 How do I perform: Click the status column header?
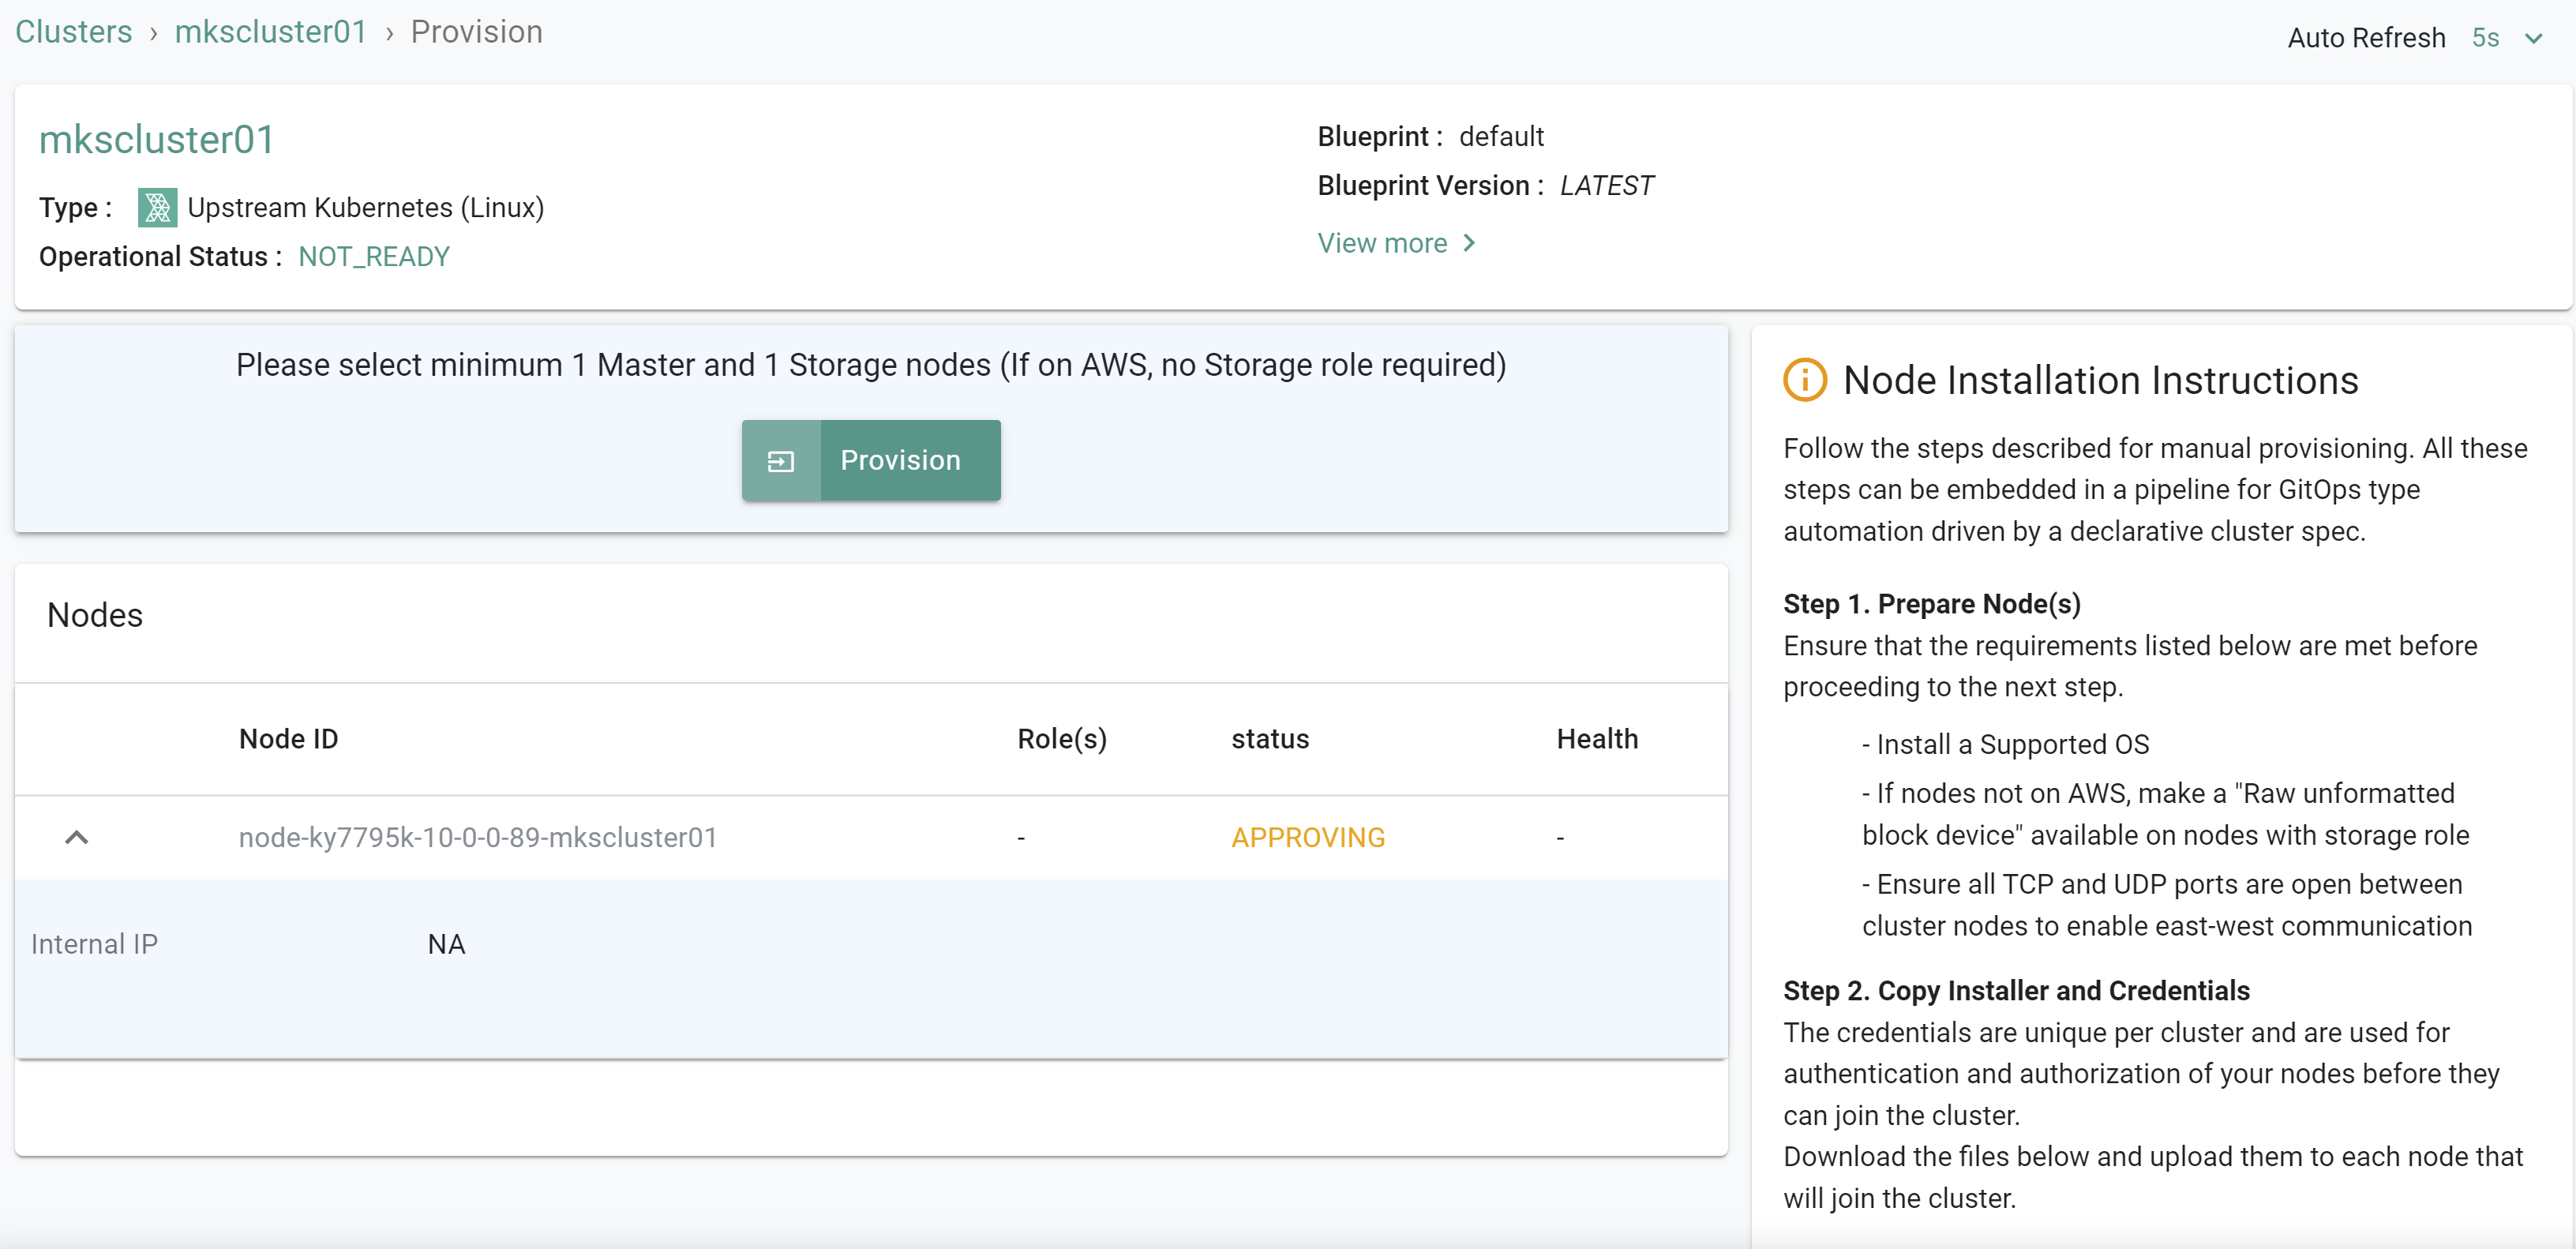coord(1270,739)
